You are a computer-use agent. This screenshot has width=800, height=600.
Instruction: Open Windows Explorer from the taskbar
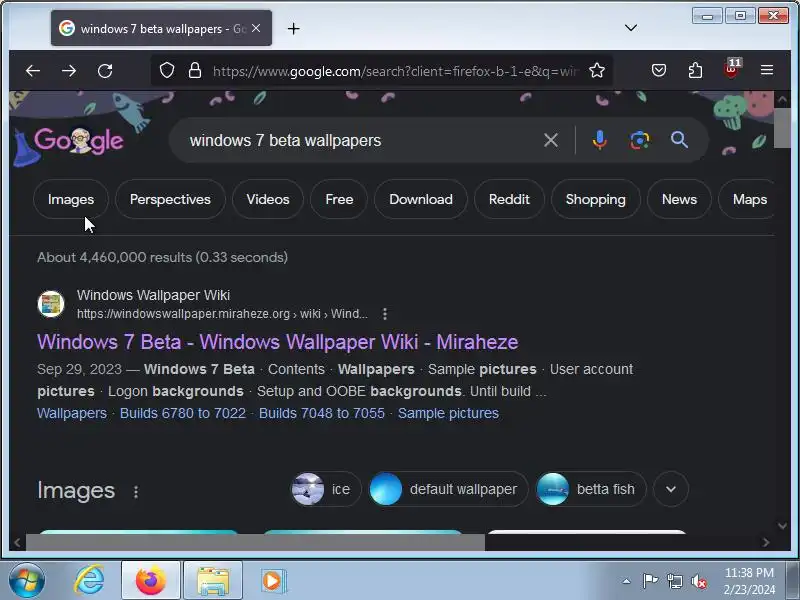tap(213, 580)
